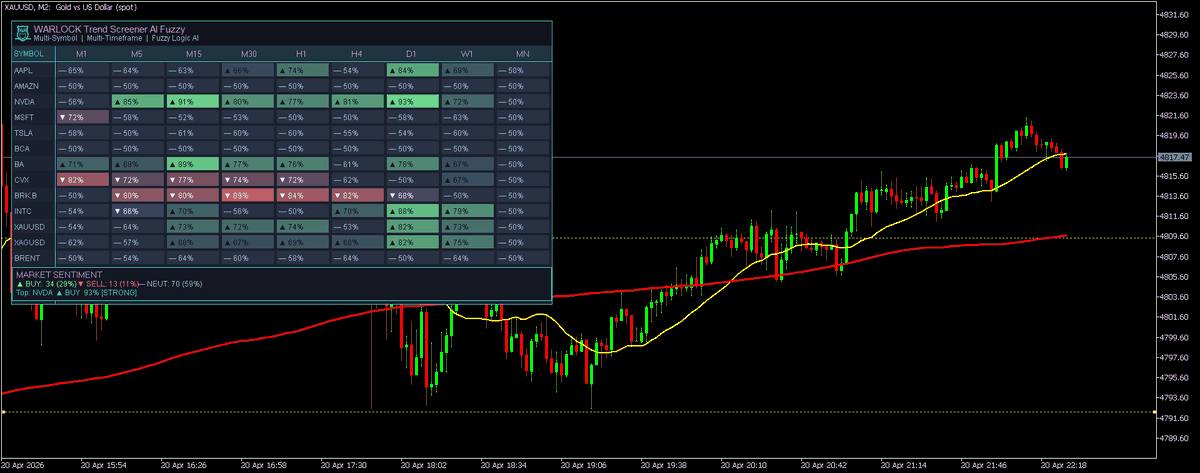Click the WARLOCK owl logo icon
Image resolution: width=1200 pixels, height=473 pixels.
point(23,32)
